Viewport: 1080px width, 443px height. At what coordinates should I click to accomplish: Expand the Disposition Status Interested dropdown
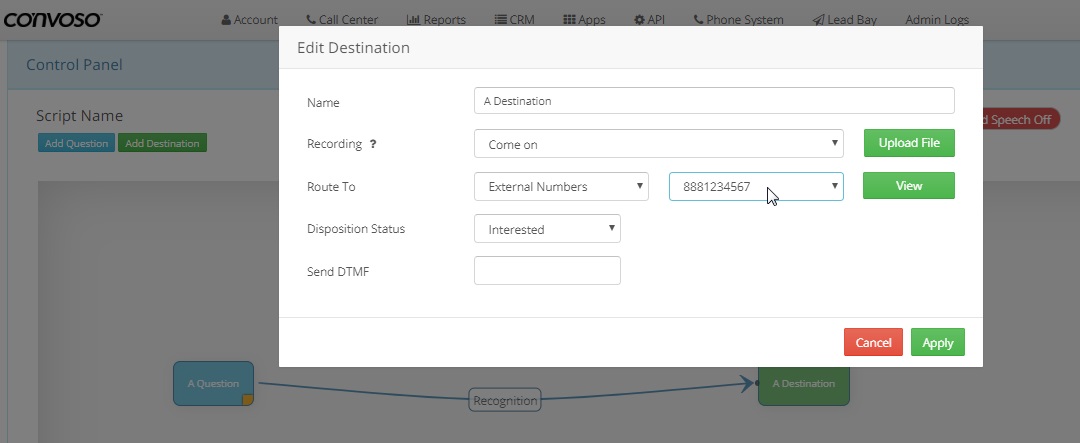pos(547,229)
